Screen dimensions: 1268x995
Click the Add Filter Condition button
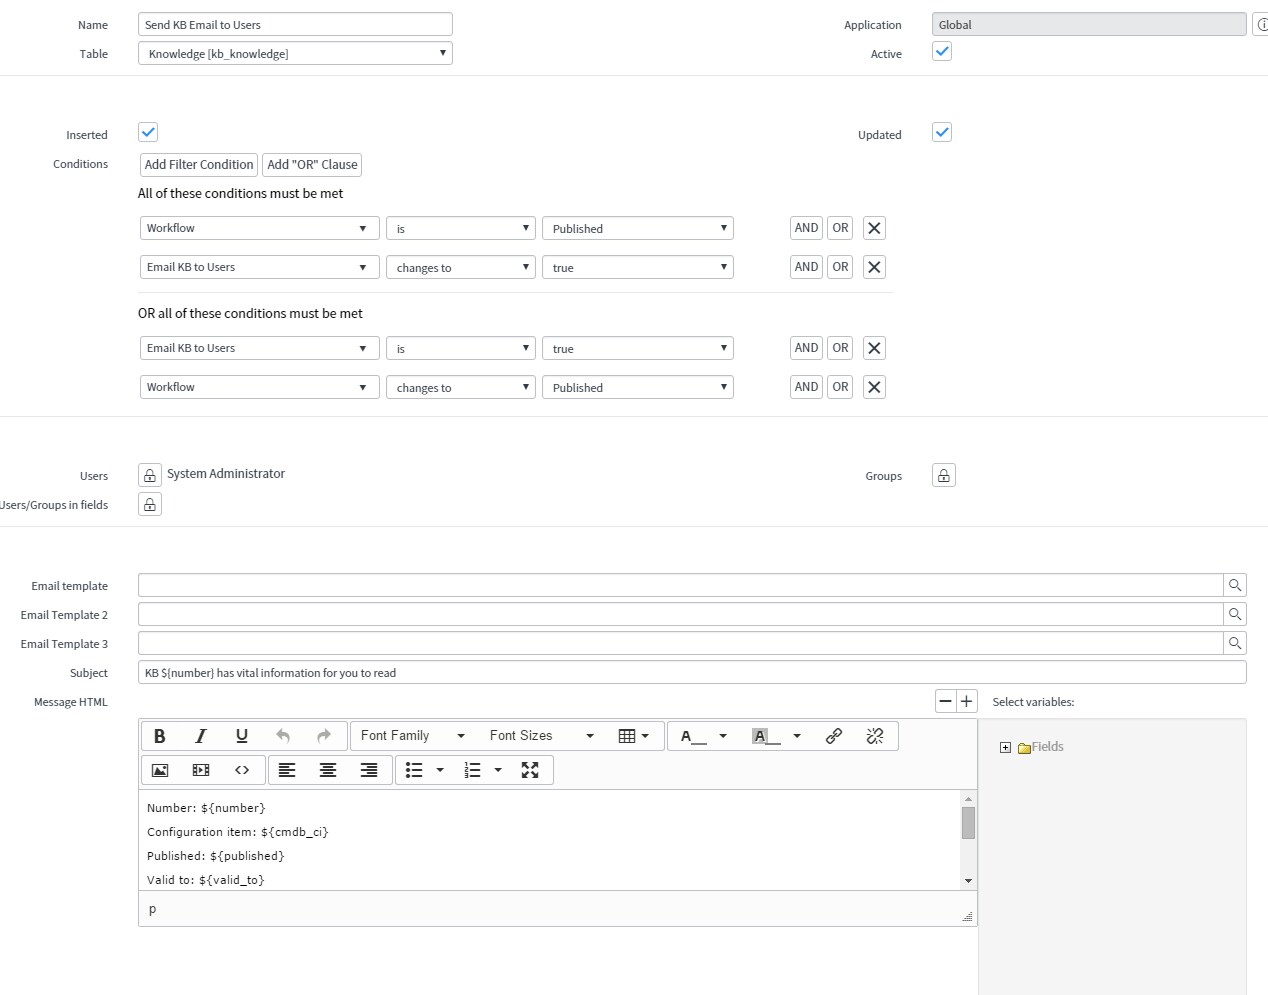tap(199, 165)
